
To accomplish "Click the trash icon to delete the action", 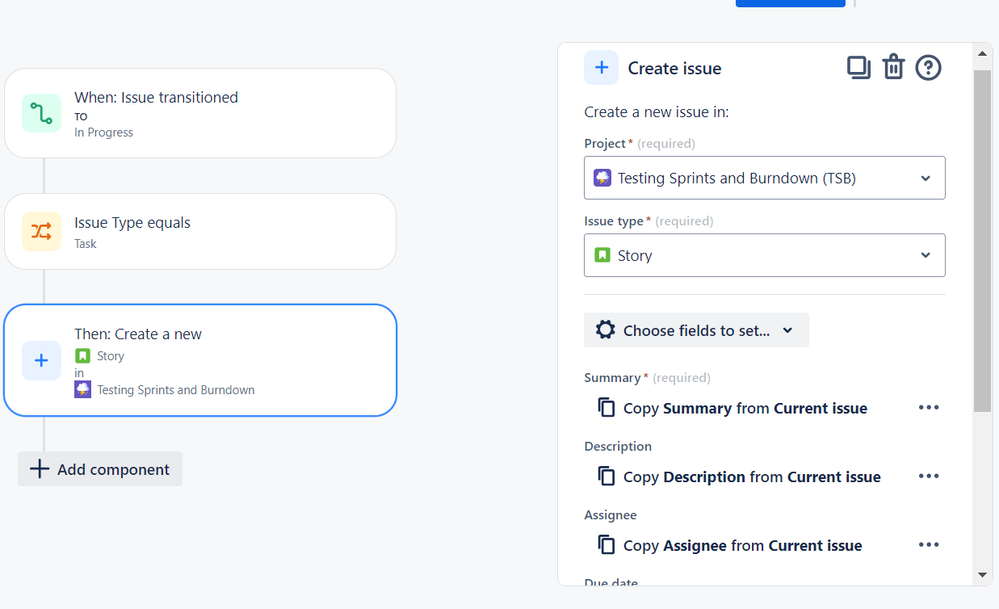I will (893, 67).
